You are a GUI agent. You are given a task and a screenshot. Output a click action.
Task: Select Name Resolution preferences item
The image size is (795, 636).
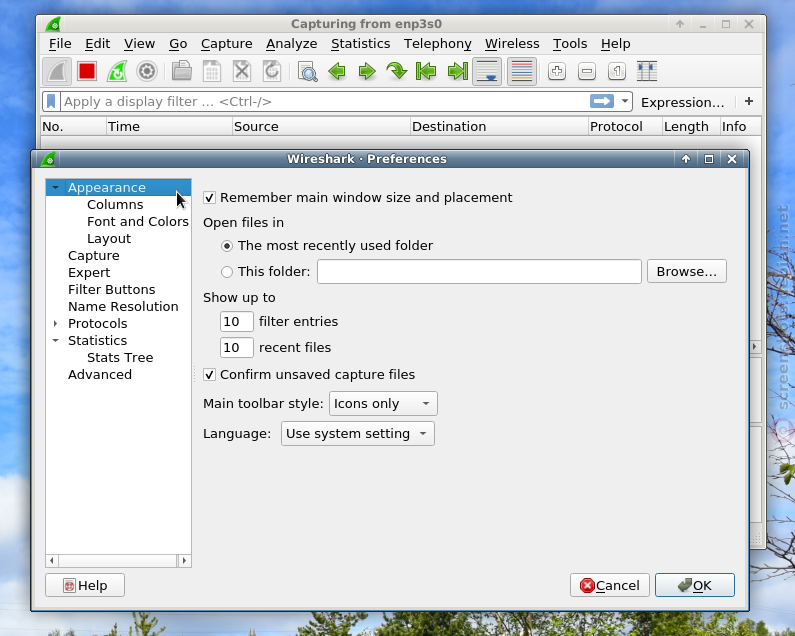click(x=123, y=307)
